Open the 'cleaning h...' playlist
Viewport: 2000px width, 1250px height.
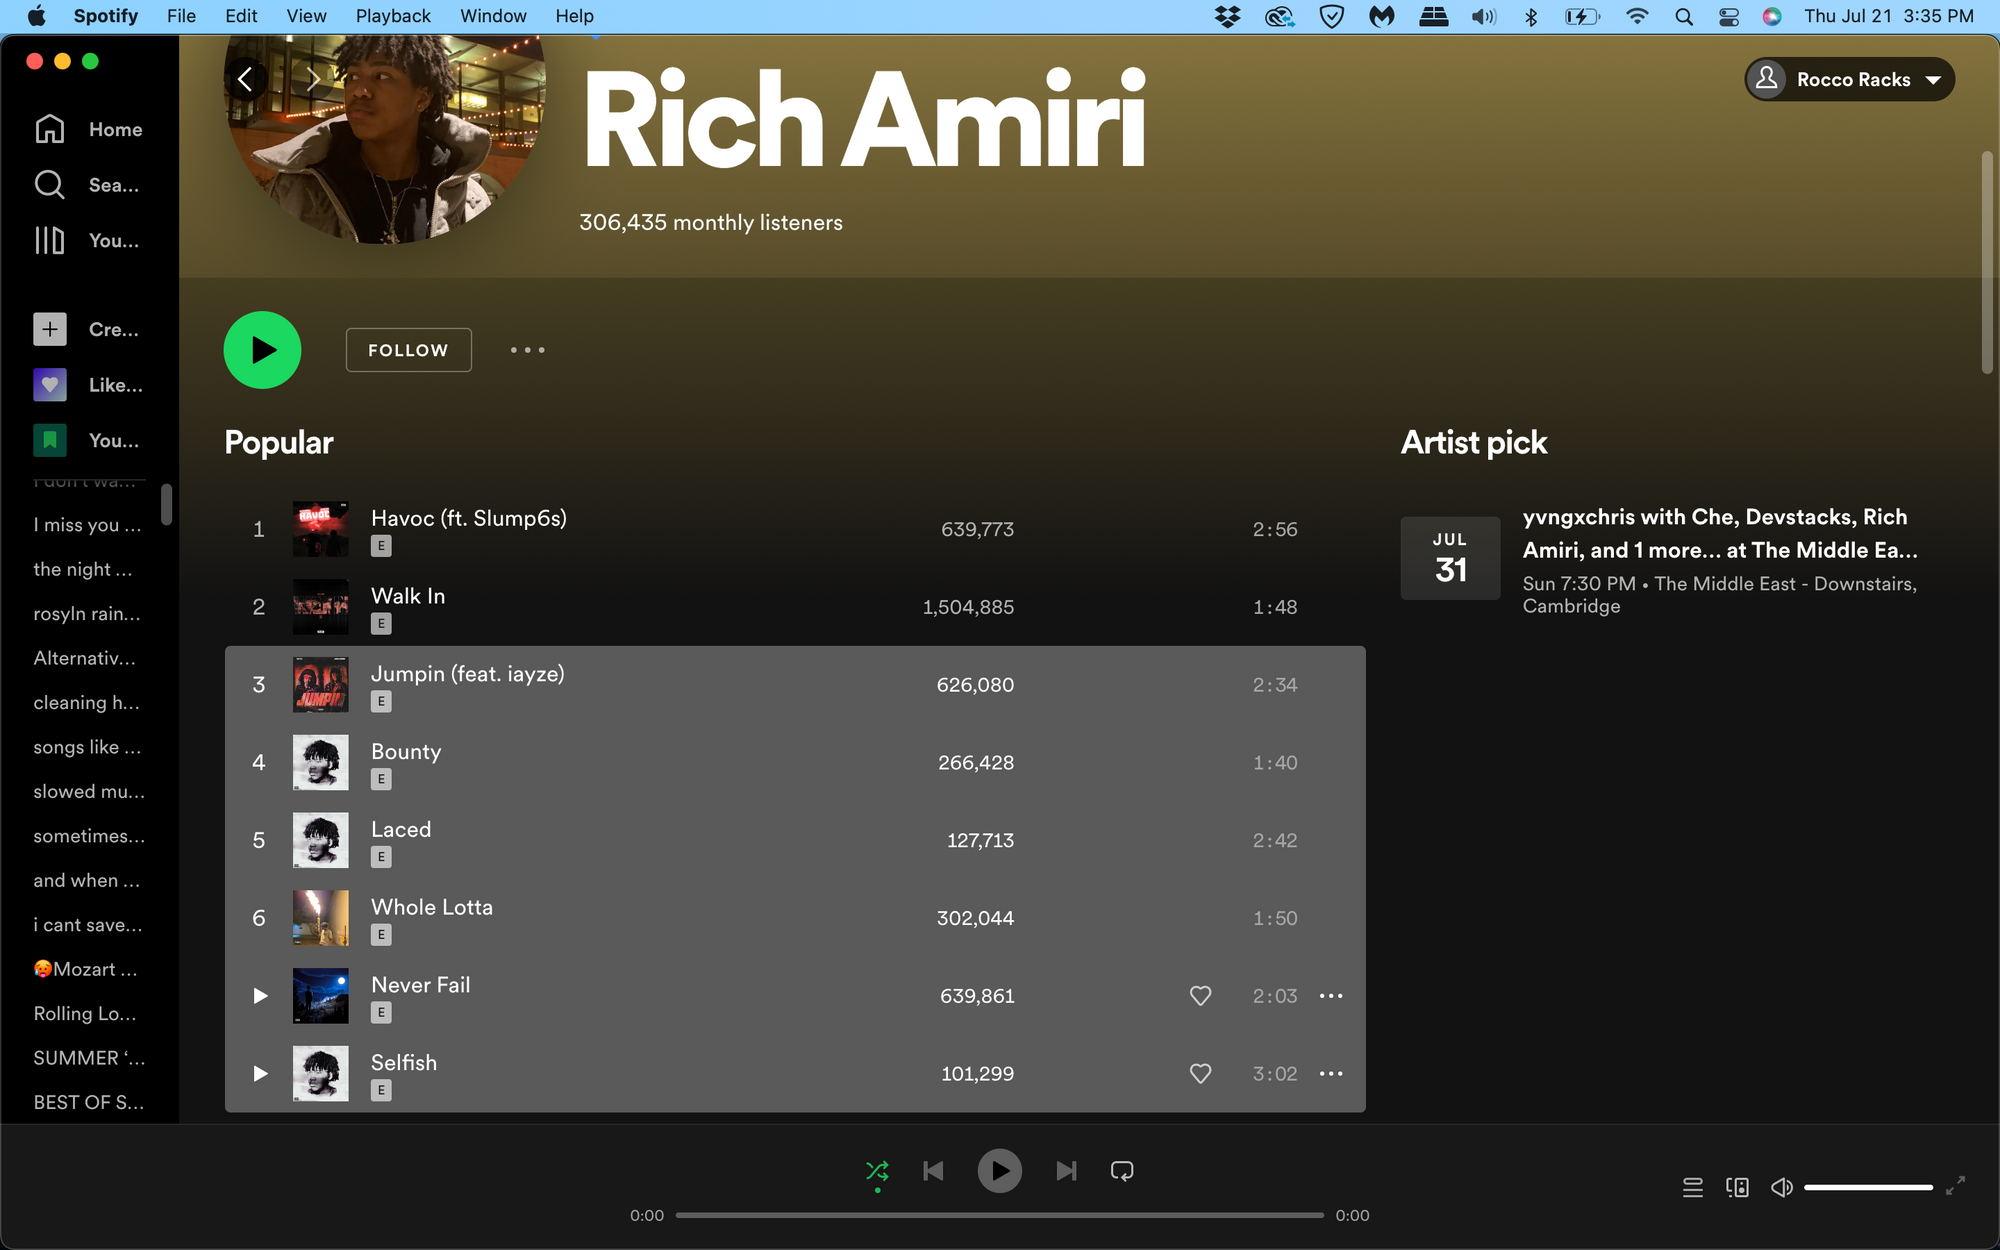86,703
